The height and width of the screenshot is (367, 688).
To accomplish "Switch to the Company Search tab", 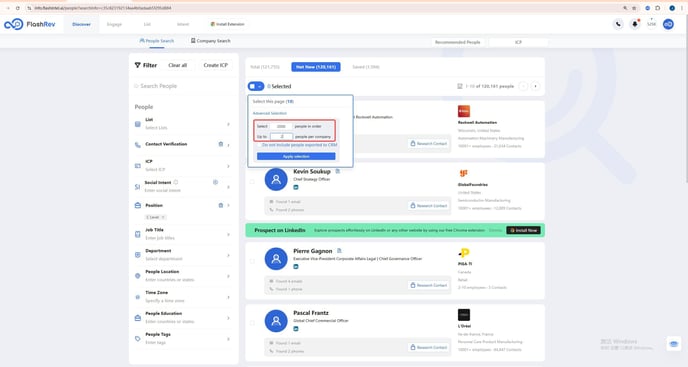I will click(211, 41).
